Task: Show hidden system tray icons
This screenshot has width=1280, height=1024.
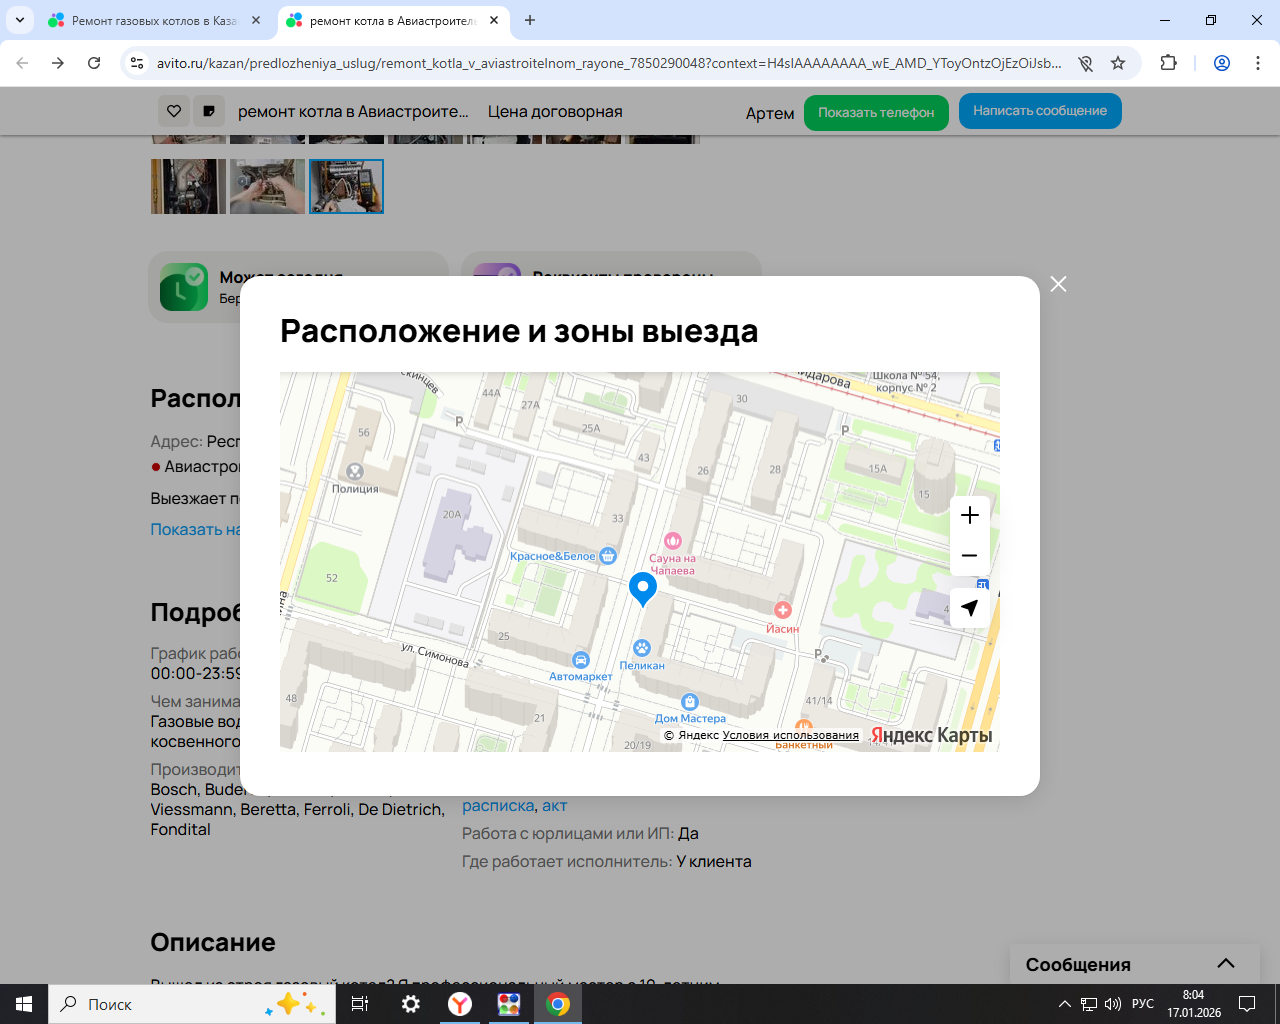Action: (x=1064, y=1004)
